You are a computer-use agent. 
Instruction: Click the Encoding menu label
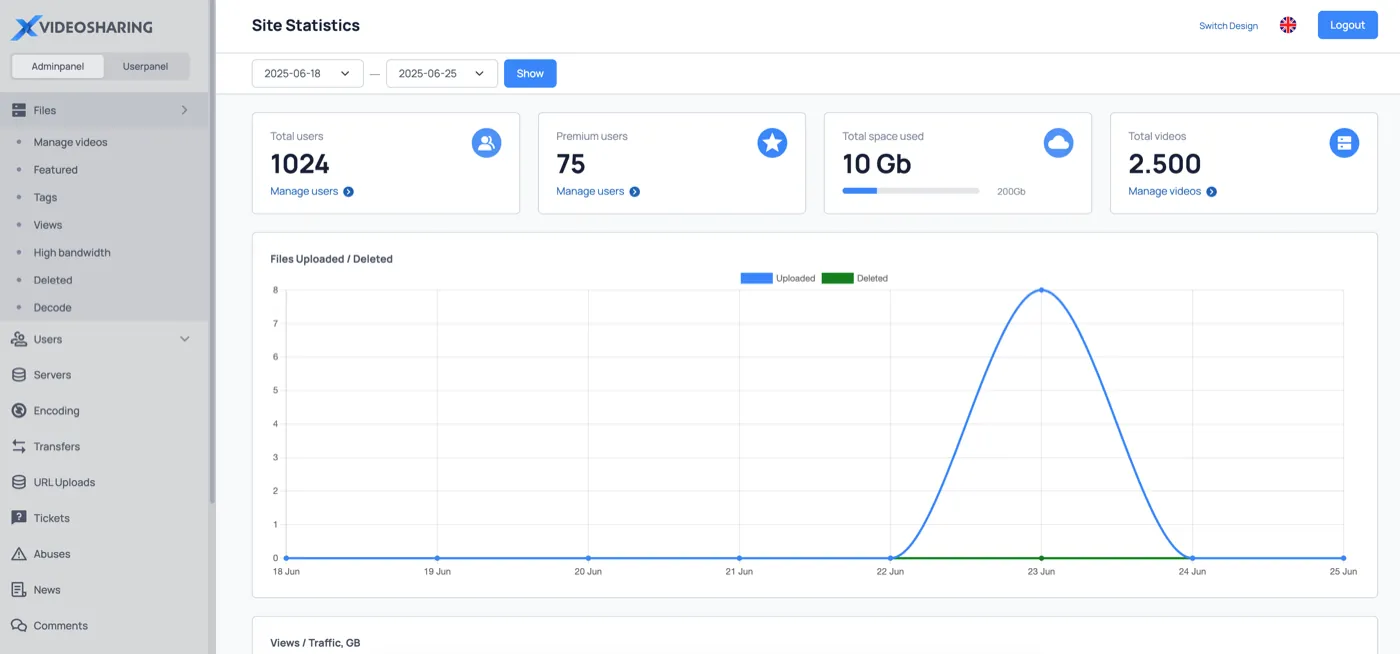(x=56, y=411)
